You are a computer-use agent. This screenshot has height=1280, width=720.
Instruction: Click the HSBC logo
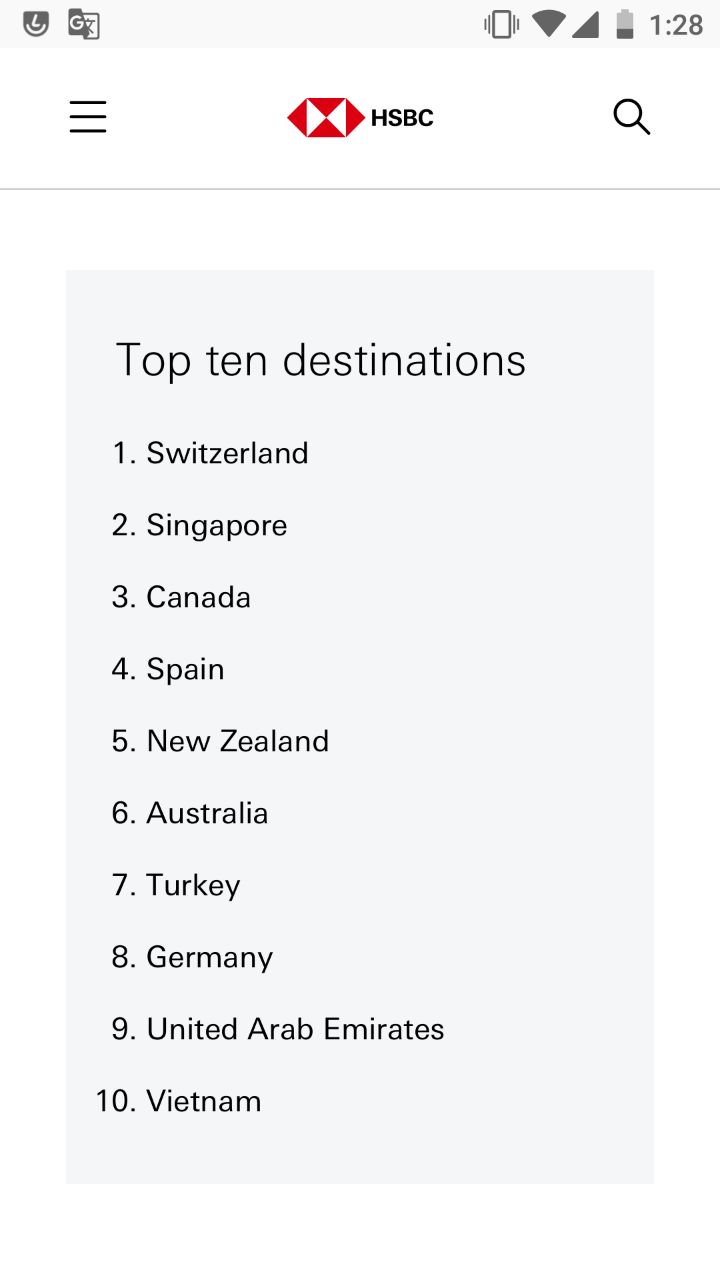click(360, 118)
